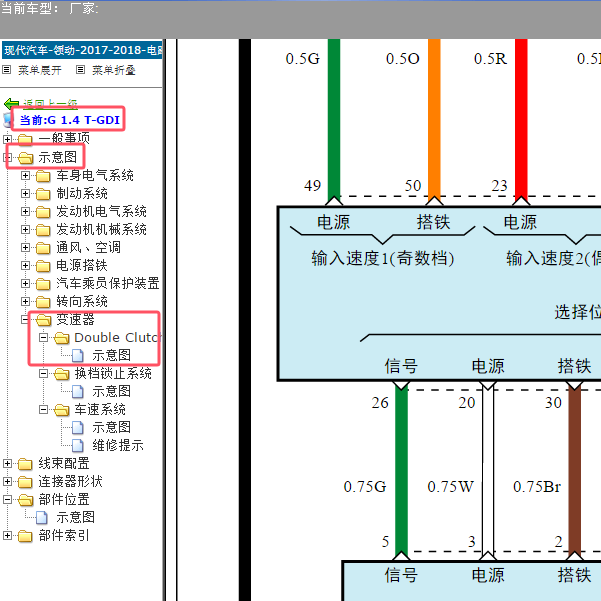Click the green back arrow icon

[11, 103]
